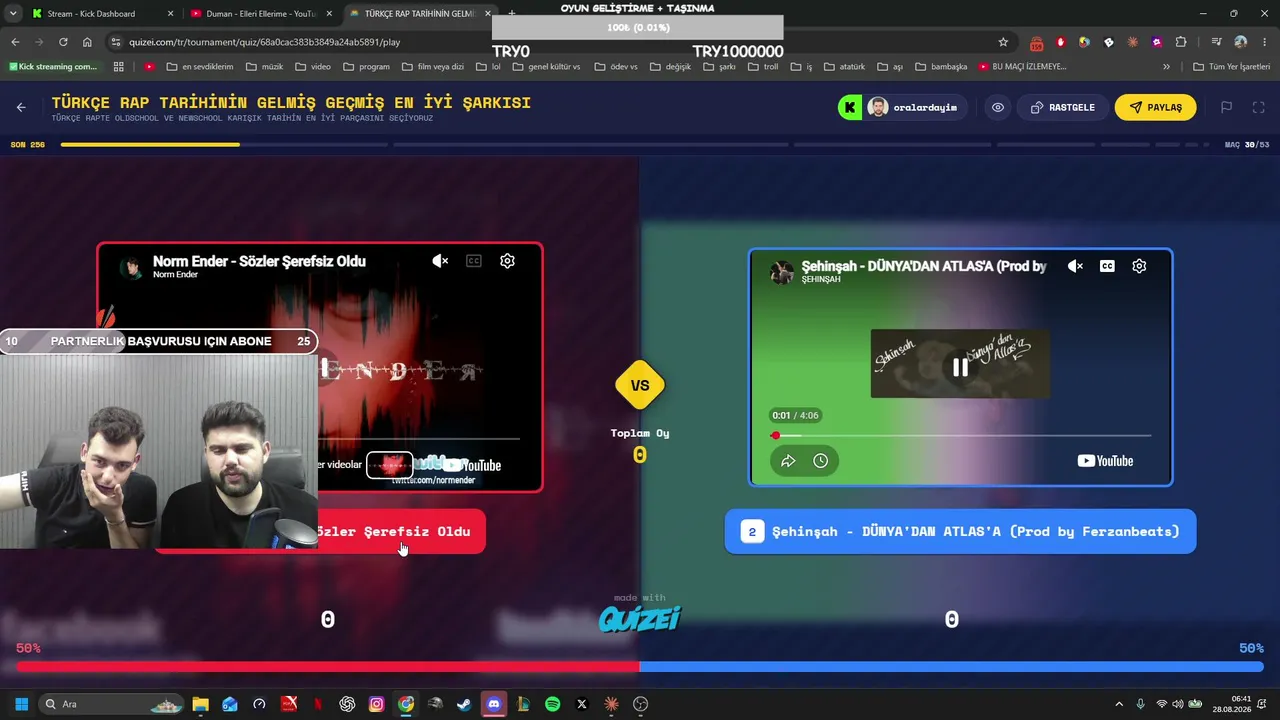Image resolution: width=1280 pixels, height=720 pixels.
Task: Switch to Stream - Kick Dashboard tab
Action: click(102, 14)
